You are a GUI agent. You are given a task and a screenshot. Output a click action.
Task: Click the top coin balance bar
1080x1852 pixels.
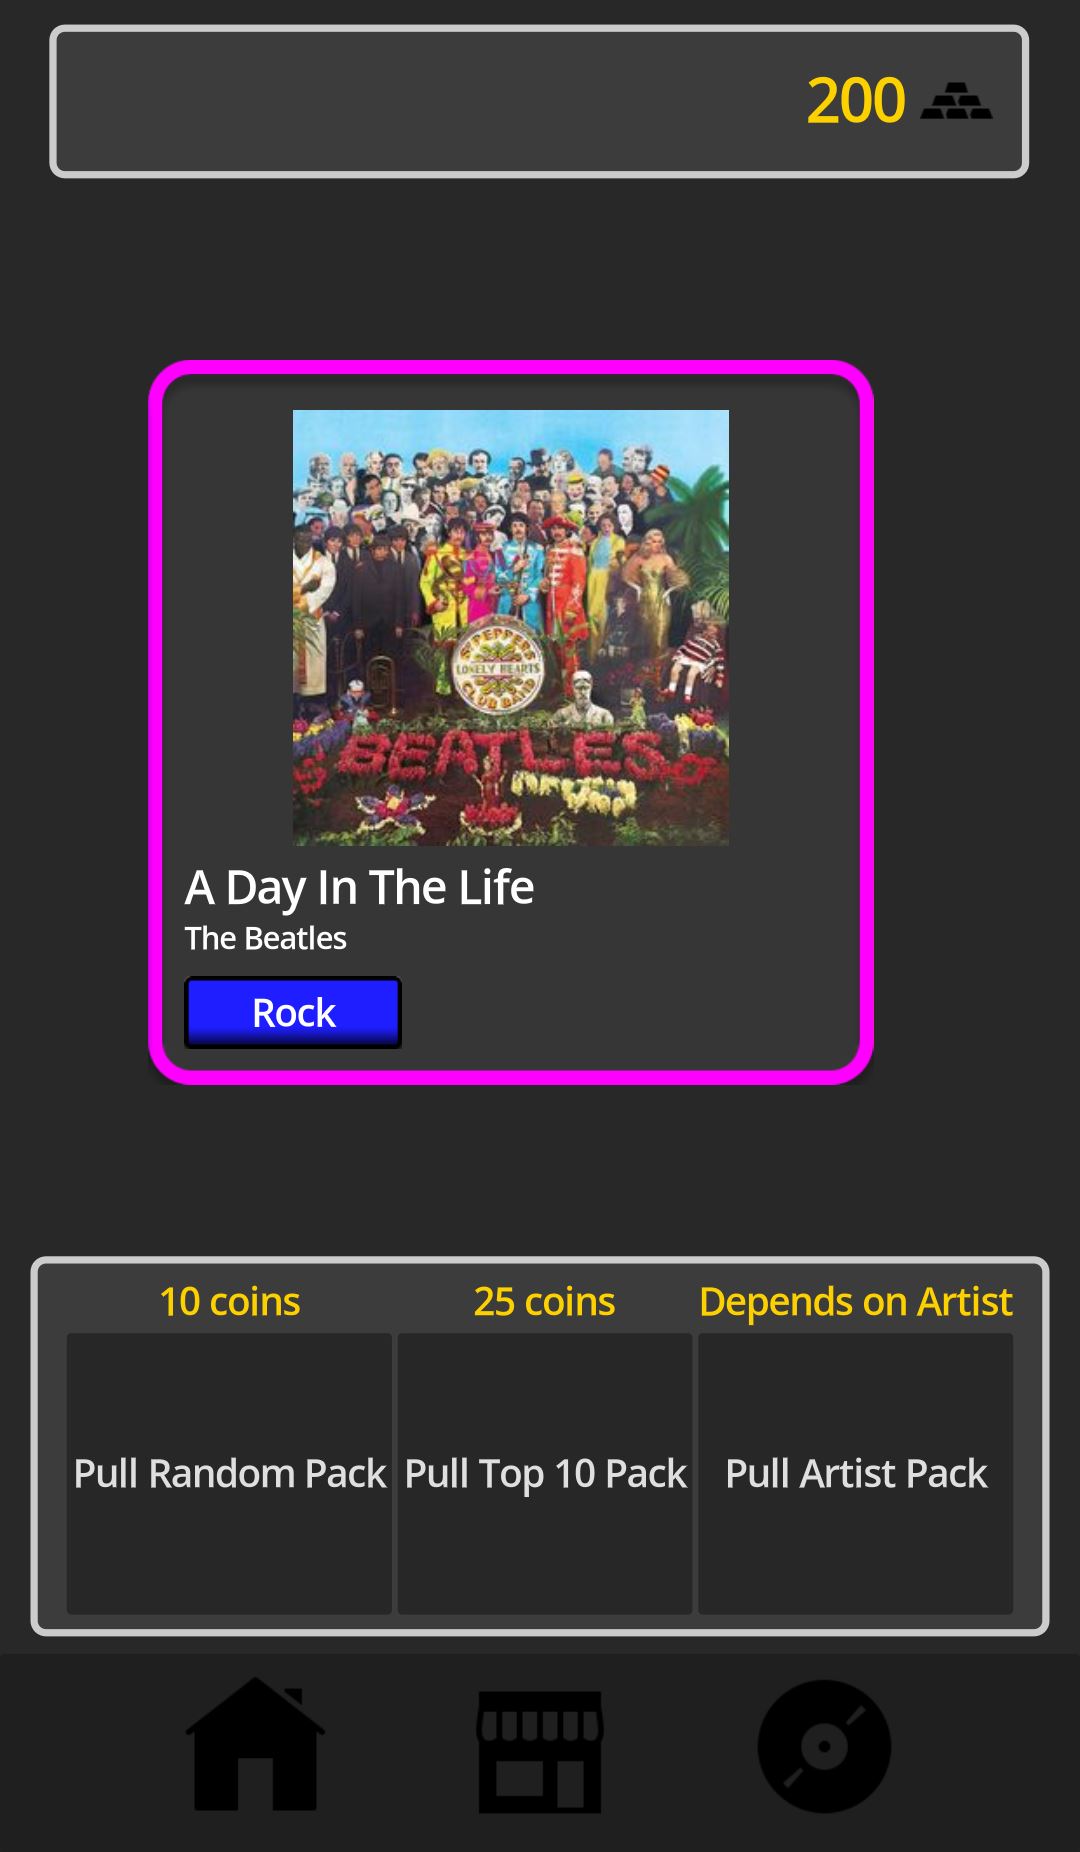tap(539, 101)
